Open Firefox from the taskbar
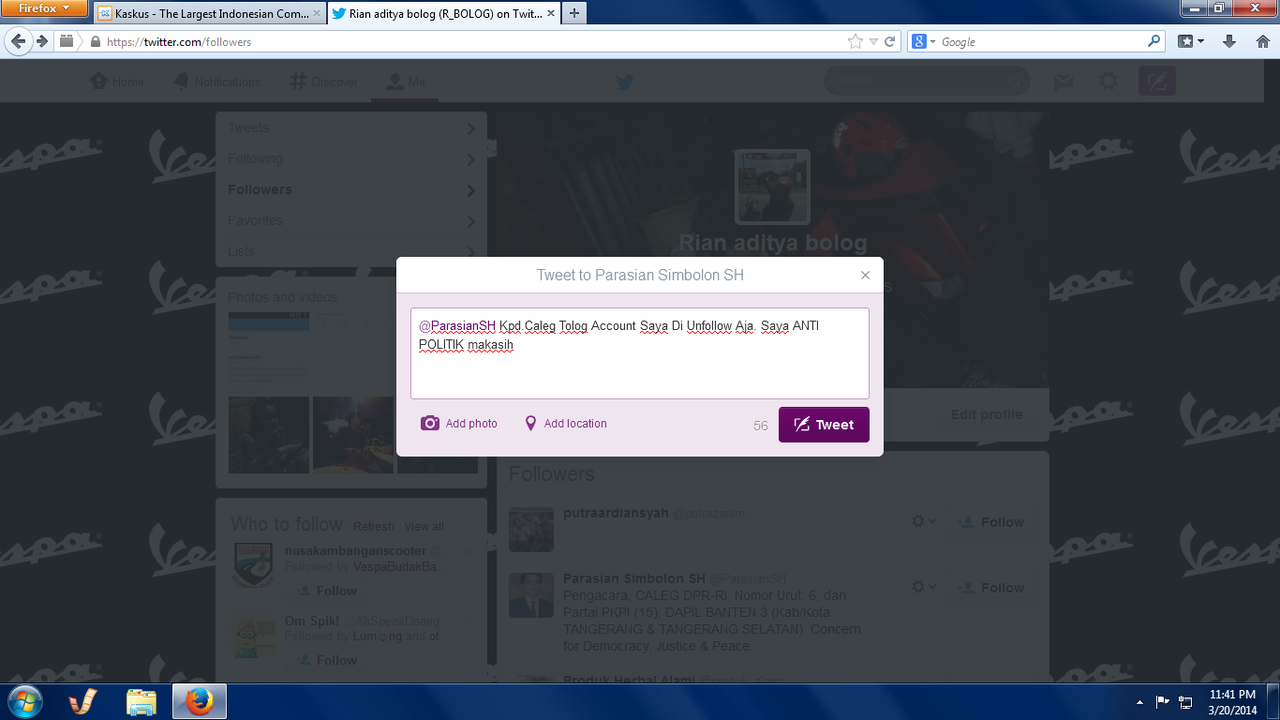 200,702
